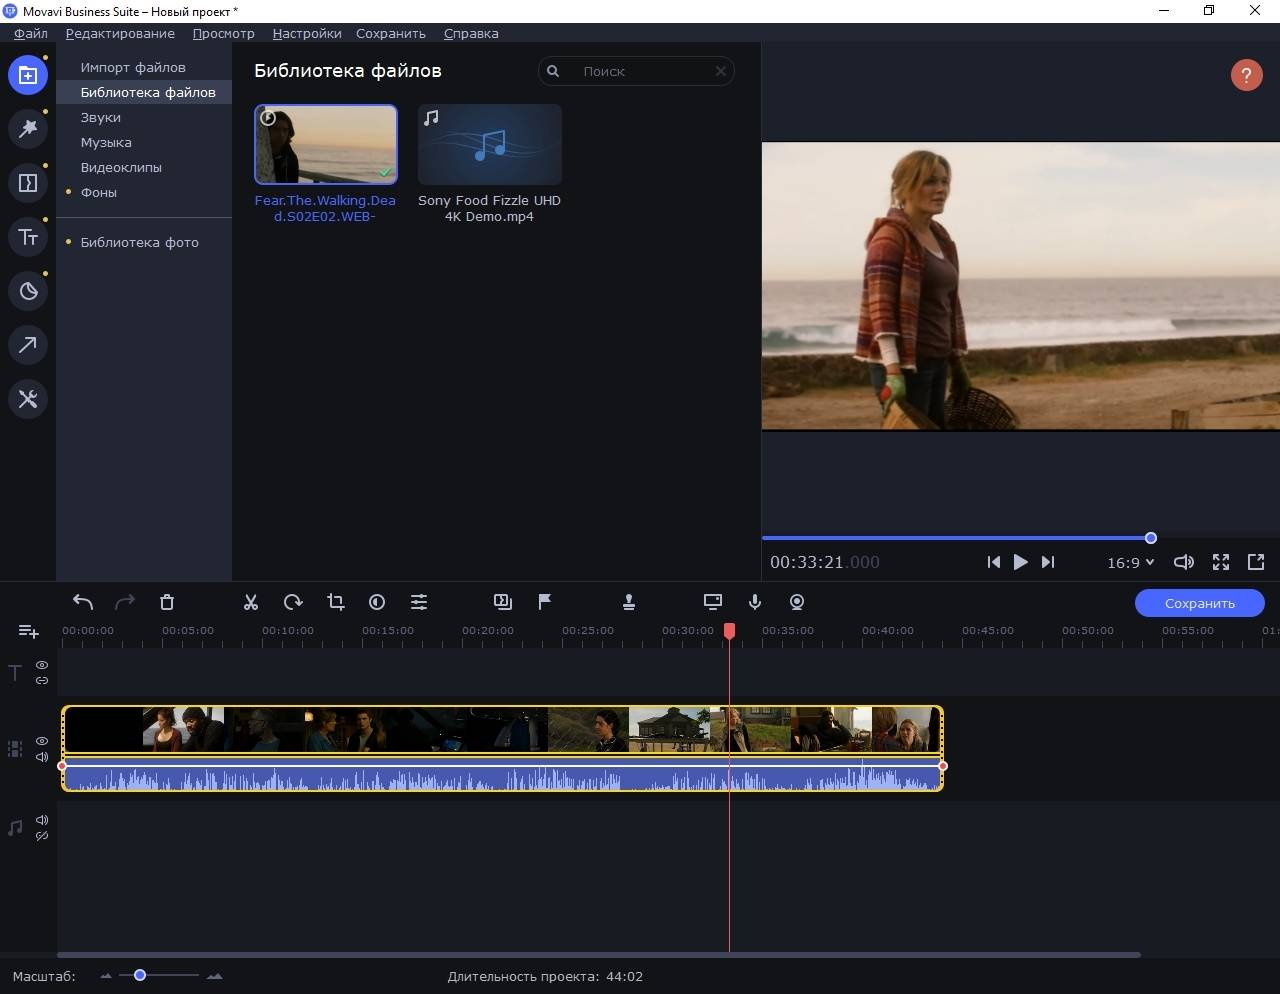The width and height of the screenshot is (1280, 994).
Task: Detach the preview window icon
Action: (1257, 562)
